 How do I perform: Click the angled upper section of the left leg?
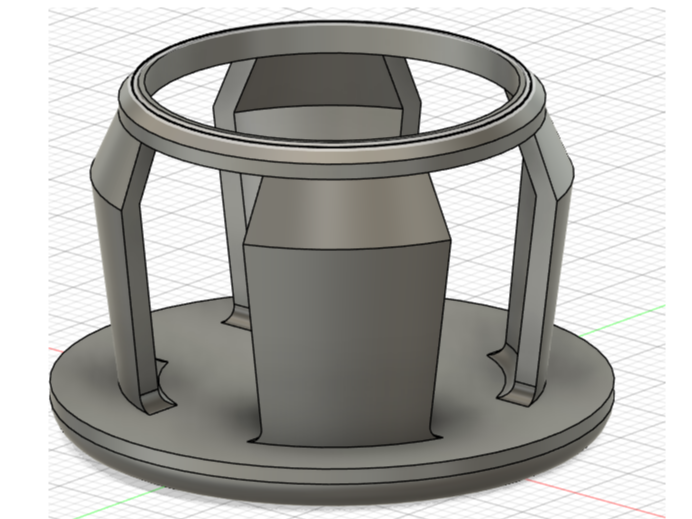tap(114, 172)
